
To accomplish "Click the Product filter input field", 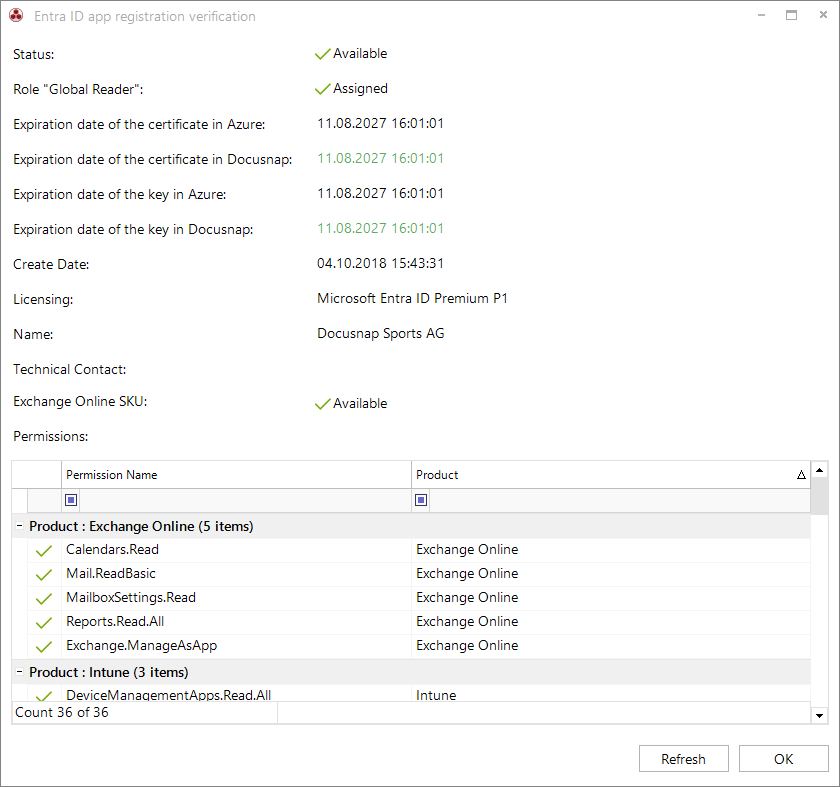I will tap(619, 500).
